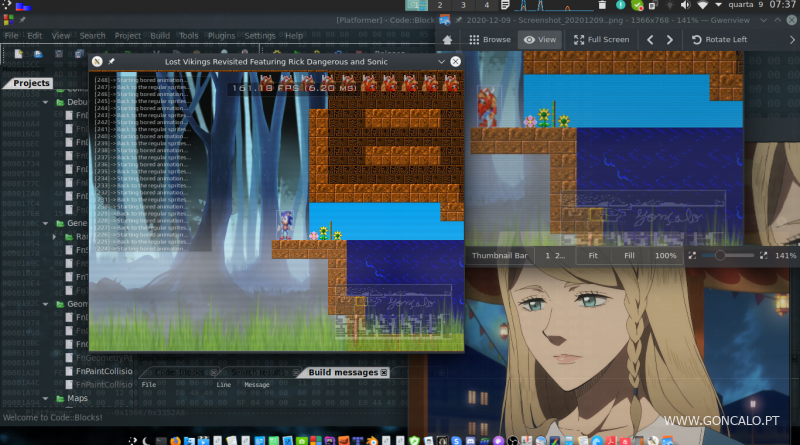The width and height of the screenshot is (800, 445).
Task: Launch Blender from the bottom dock
Action: (x=372, y=440)
